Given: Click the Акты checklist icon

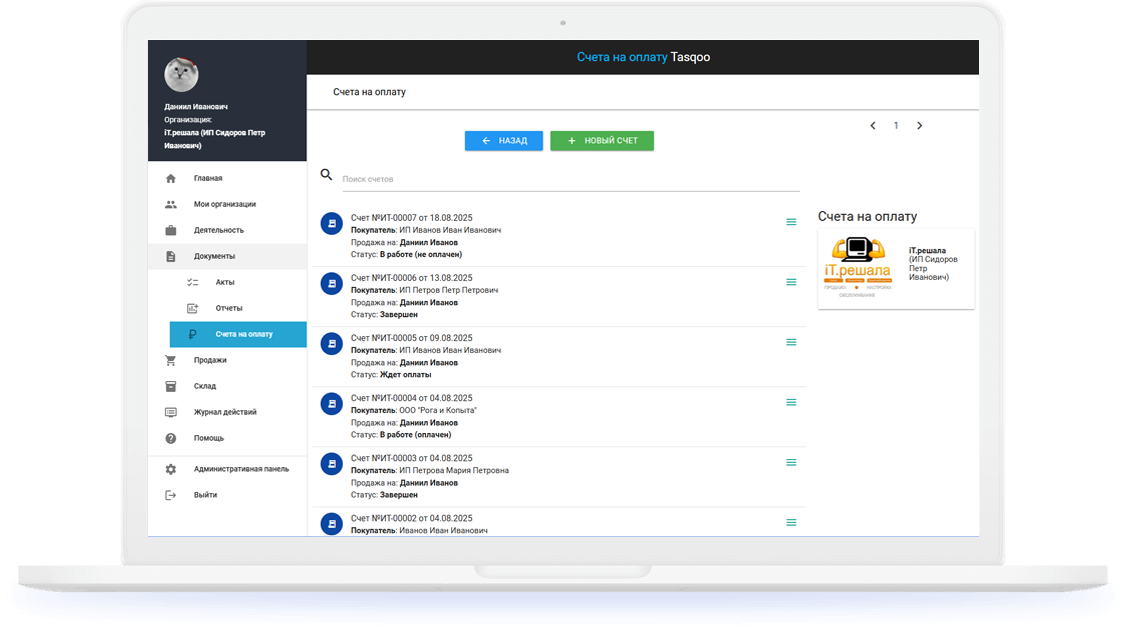Looking at the screenshot, I should coord(192,282).
